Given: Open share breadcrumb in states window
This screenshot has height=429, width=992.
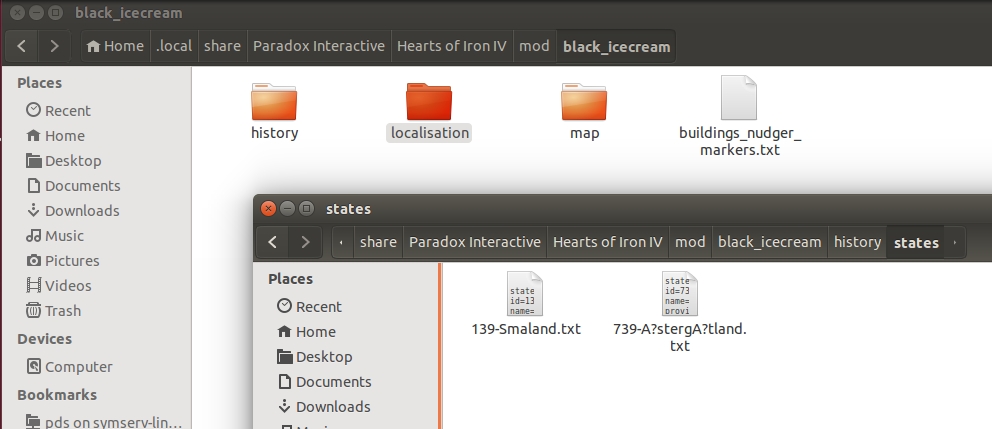Looking at the screenshot, I should (378, 242).
